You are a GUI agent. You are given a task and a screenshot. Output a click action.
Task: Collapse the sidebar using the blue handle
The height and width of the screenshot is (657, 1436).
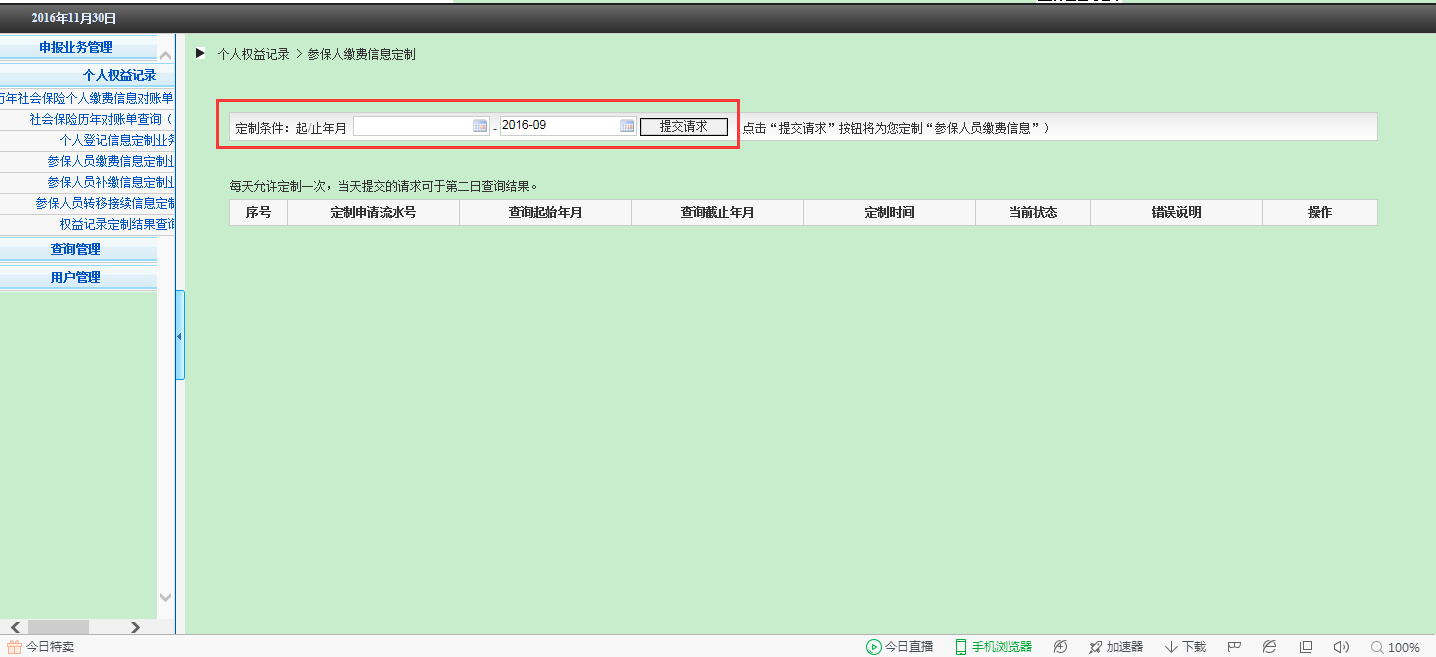coord(180,335)
